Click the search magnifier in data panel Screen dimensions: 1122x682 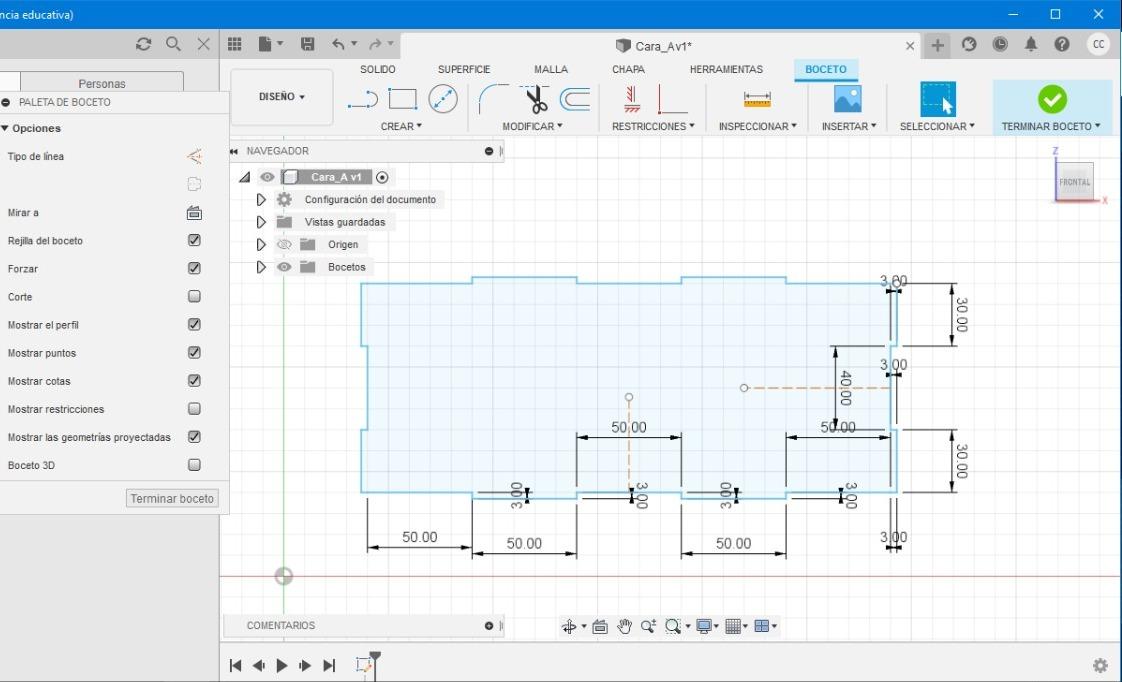pos(173,44)
